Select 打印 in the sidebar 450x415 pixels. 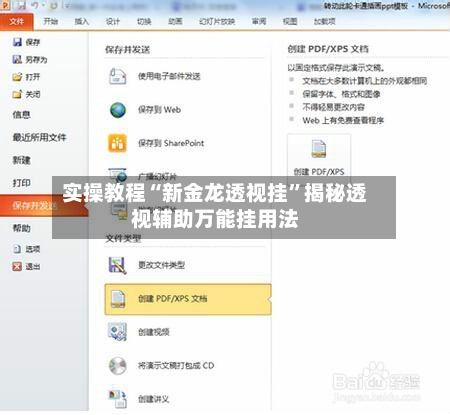[x=21, y=183]
